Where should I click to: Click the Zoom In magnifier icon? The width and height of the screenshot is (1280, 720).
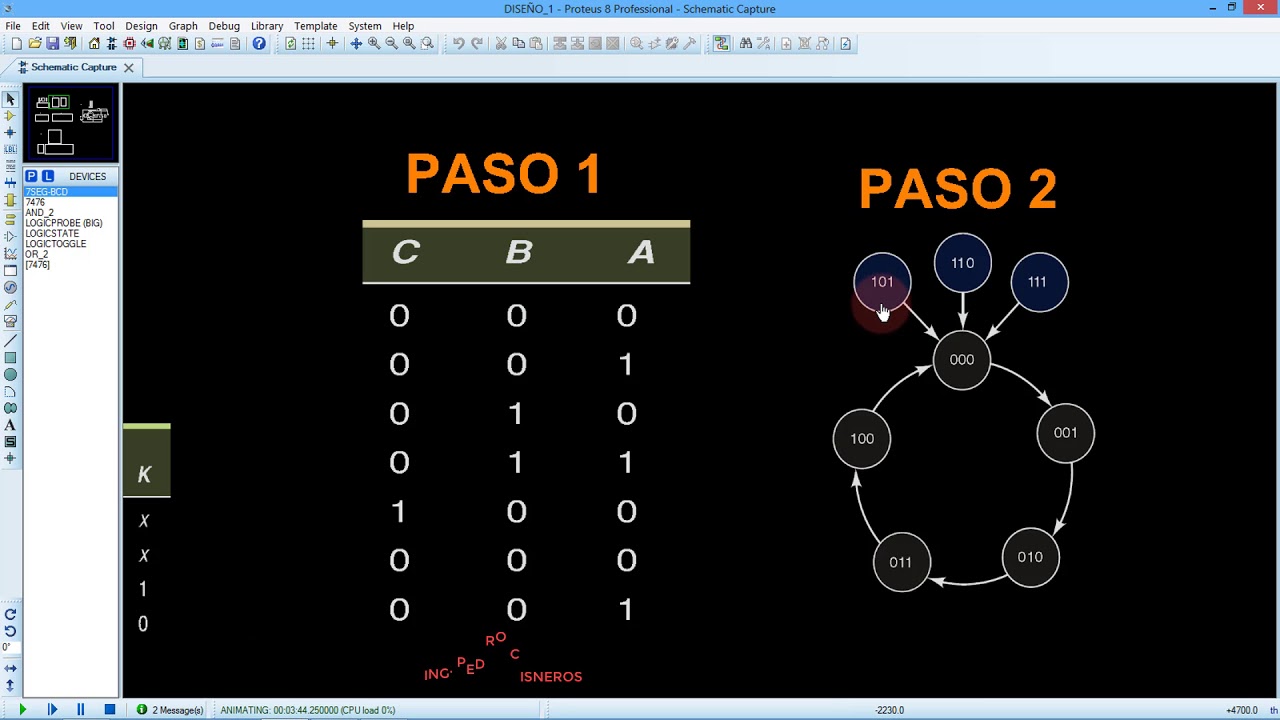click(x=374, y=44)
